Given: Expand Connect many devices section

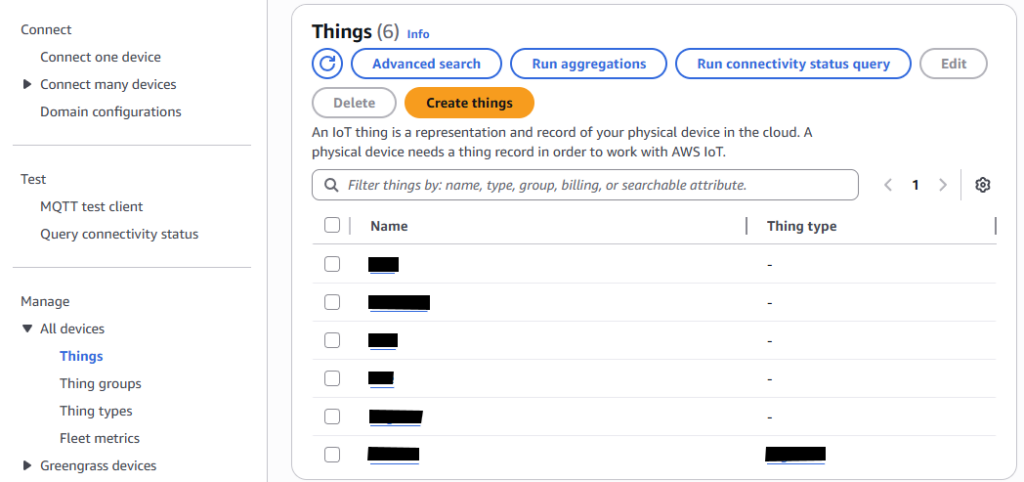Looking at the screenshot, I should [x=27, y=85].
